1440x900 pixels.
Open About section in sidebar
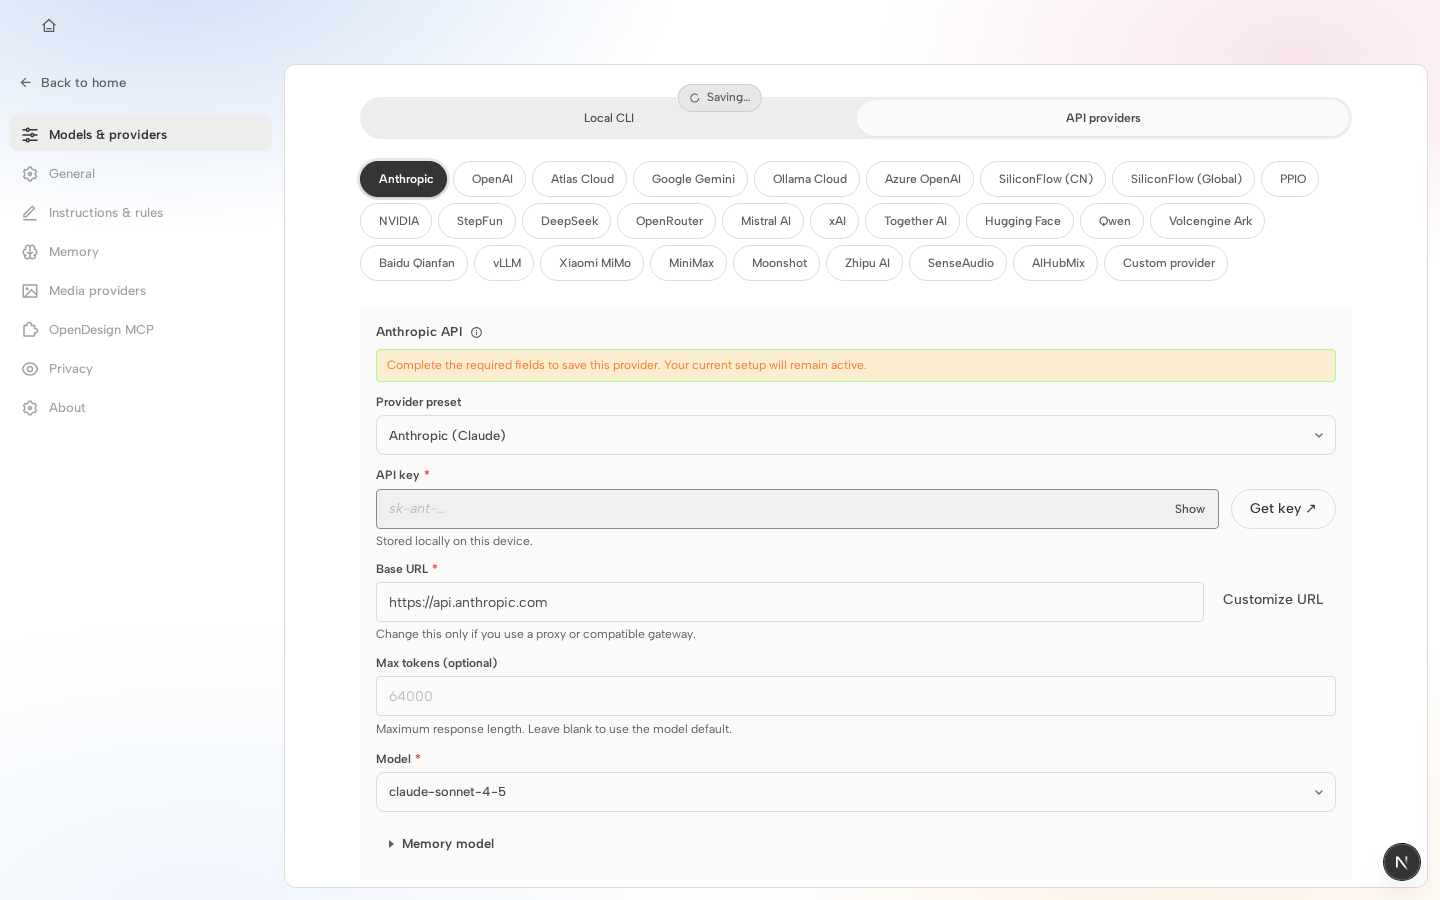tap(141, 407)
